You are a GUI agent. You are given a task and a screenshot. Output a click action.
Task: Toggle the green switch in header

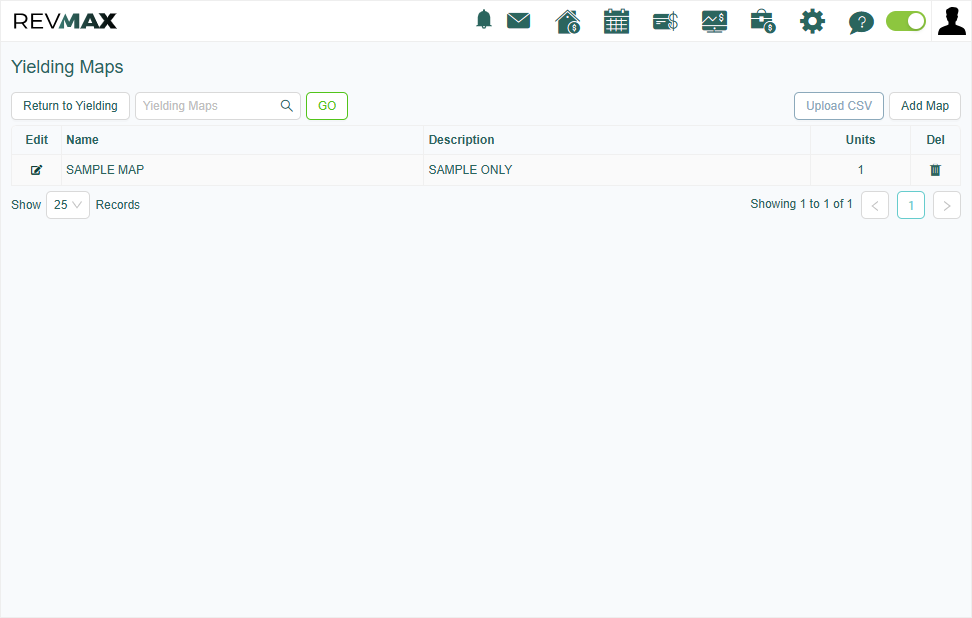pos(906,21)
